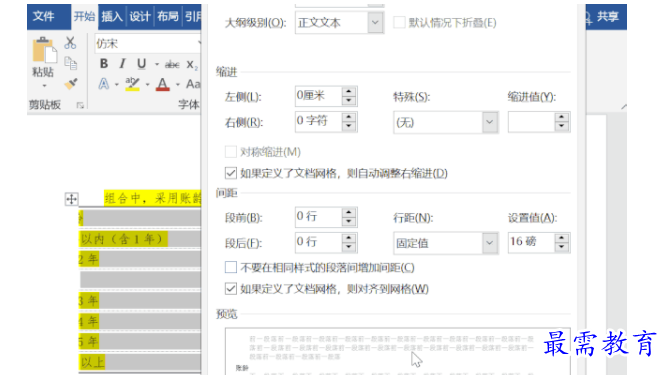Click the 设置值 16 磅 field
The width and height of the screenshot is (665, 375).
point(531,242)
